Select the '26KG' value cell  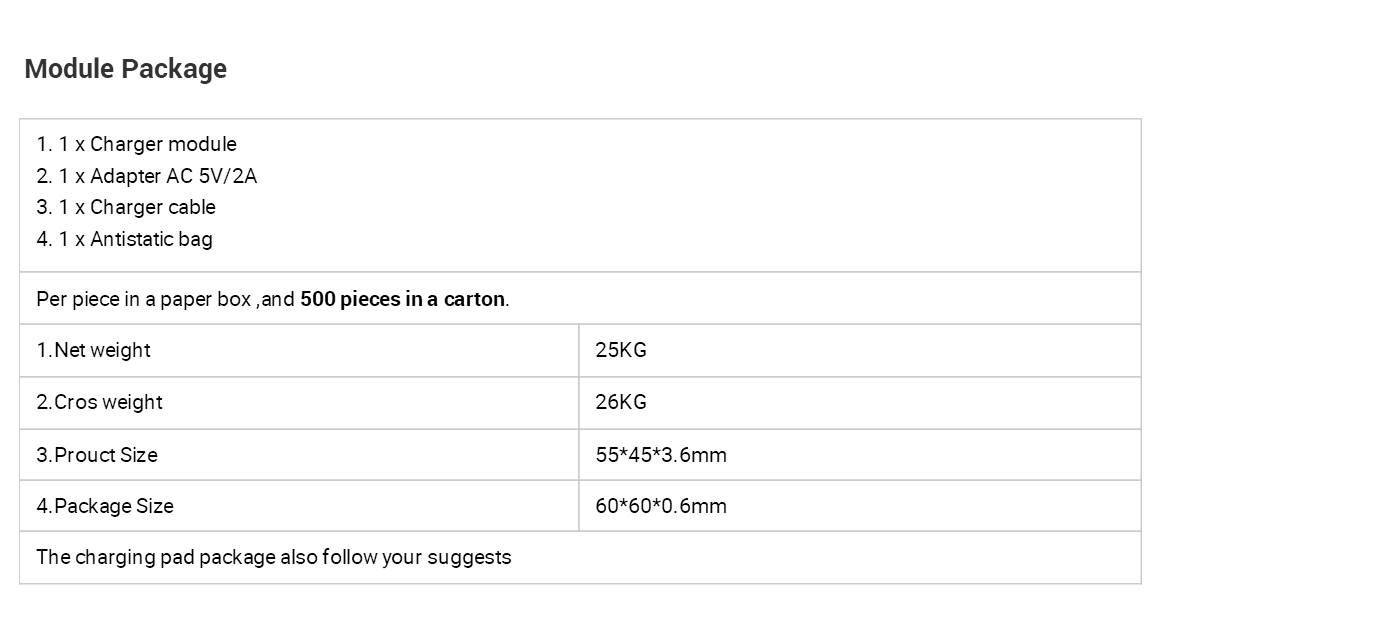point(621,402)
